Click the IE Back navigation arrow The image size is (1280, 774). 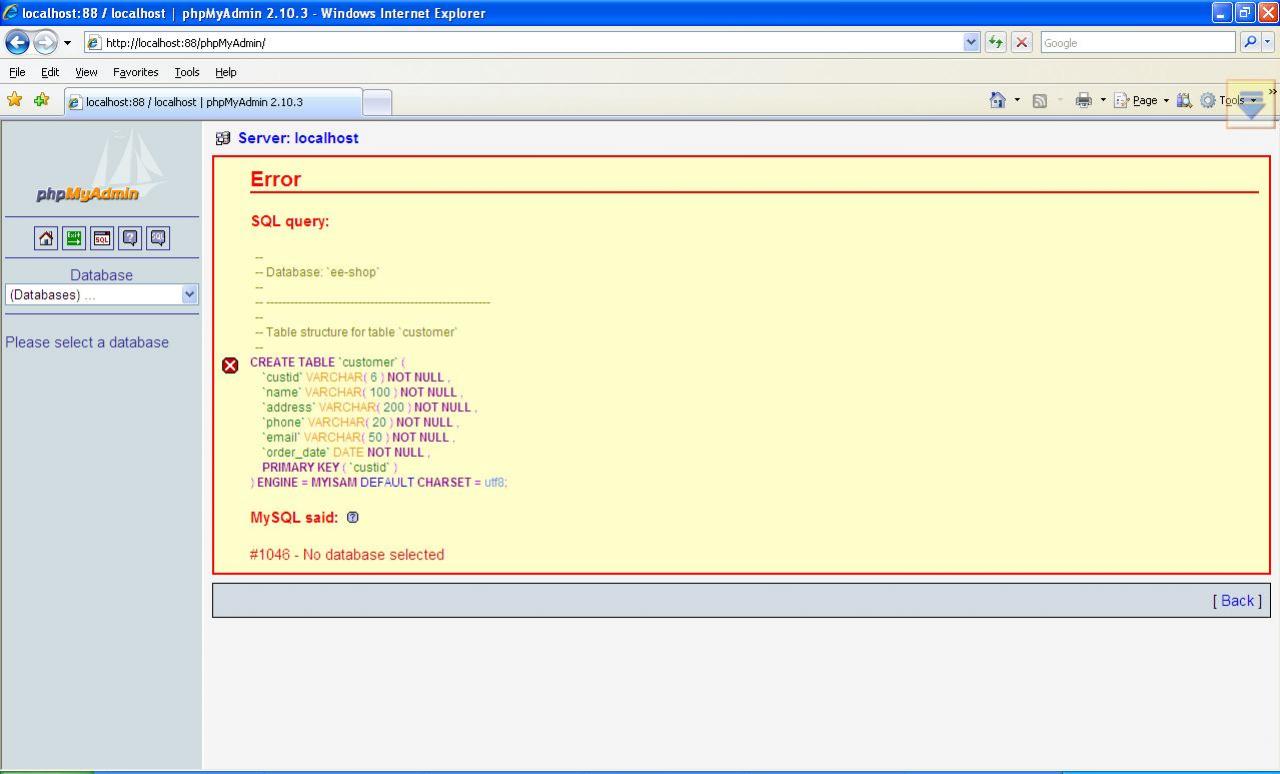pos(17,42)
